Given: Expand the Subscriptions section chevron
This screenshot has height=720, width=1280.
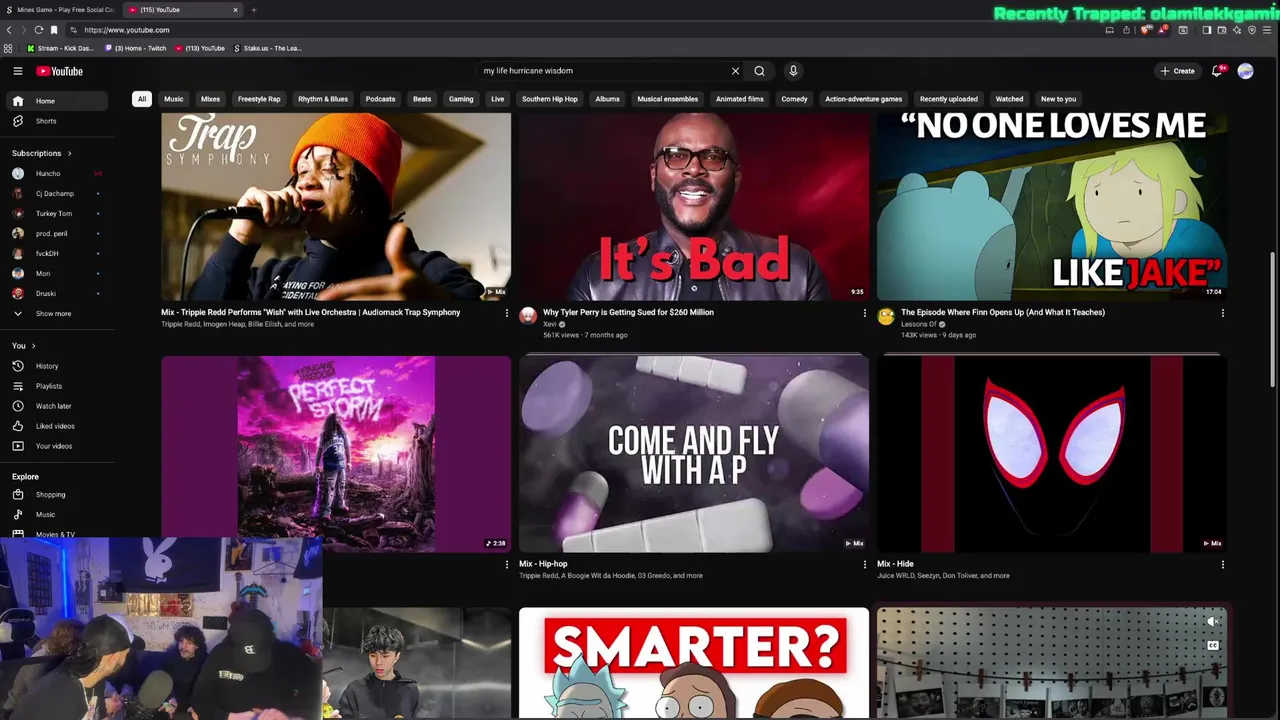Looking at the screenshot, I should [69, 153].
